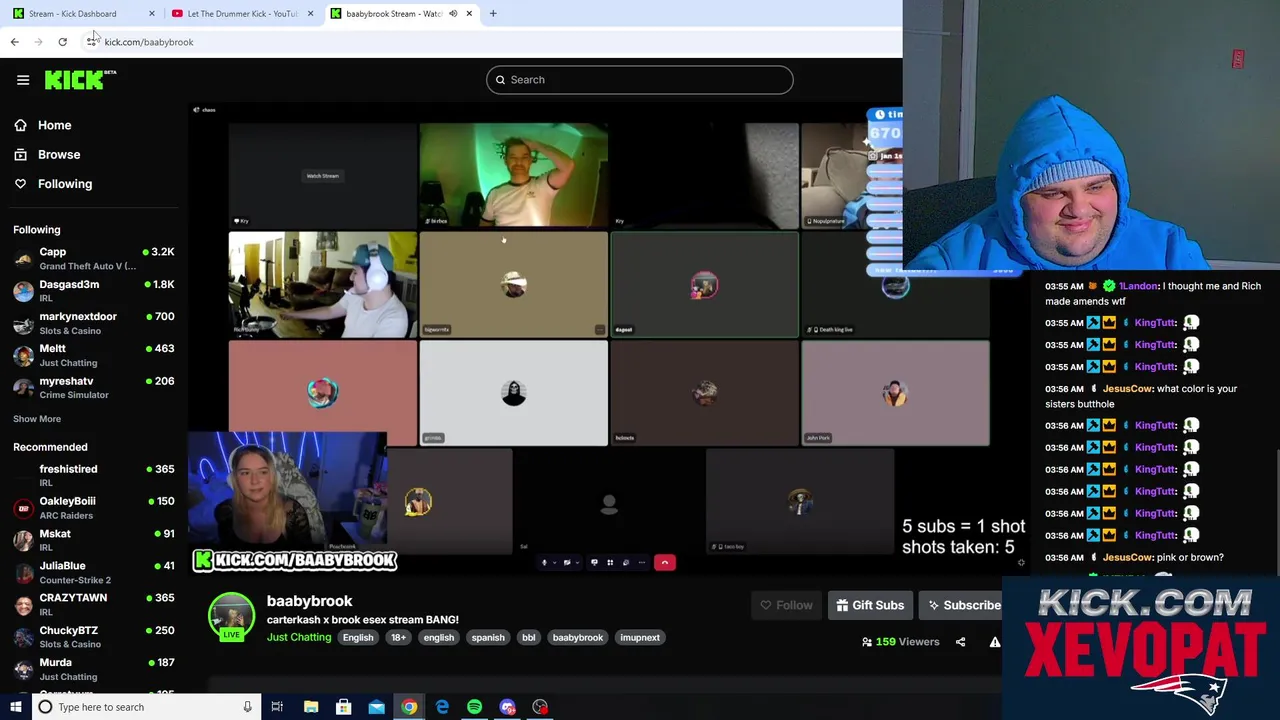Select the English language tag

tap(357, 638)
